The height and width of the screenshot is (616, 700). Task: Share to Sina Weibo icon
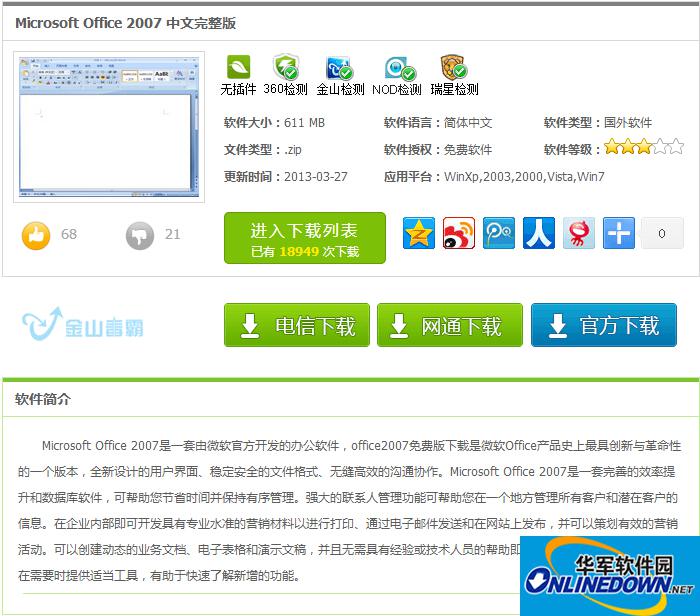pyautogui.click(x=458, y=233)
